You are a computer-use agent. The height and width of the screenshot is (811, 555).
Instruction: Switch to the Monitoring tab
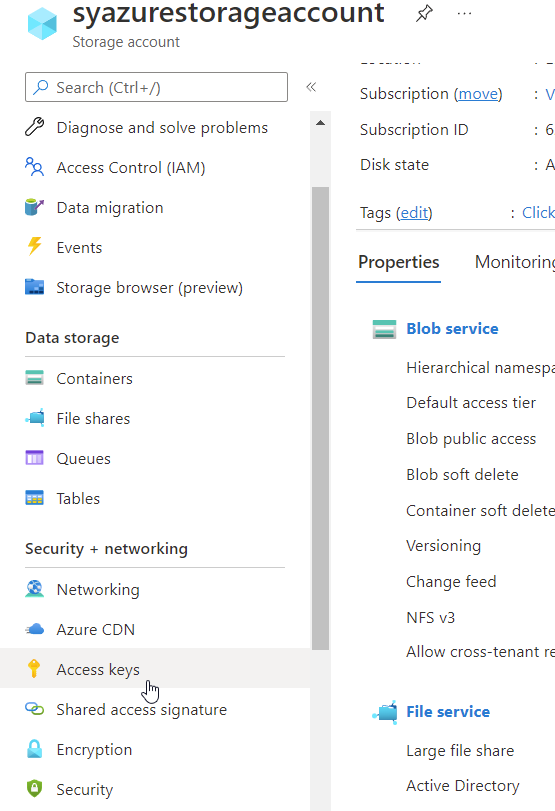coord(515,262)
